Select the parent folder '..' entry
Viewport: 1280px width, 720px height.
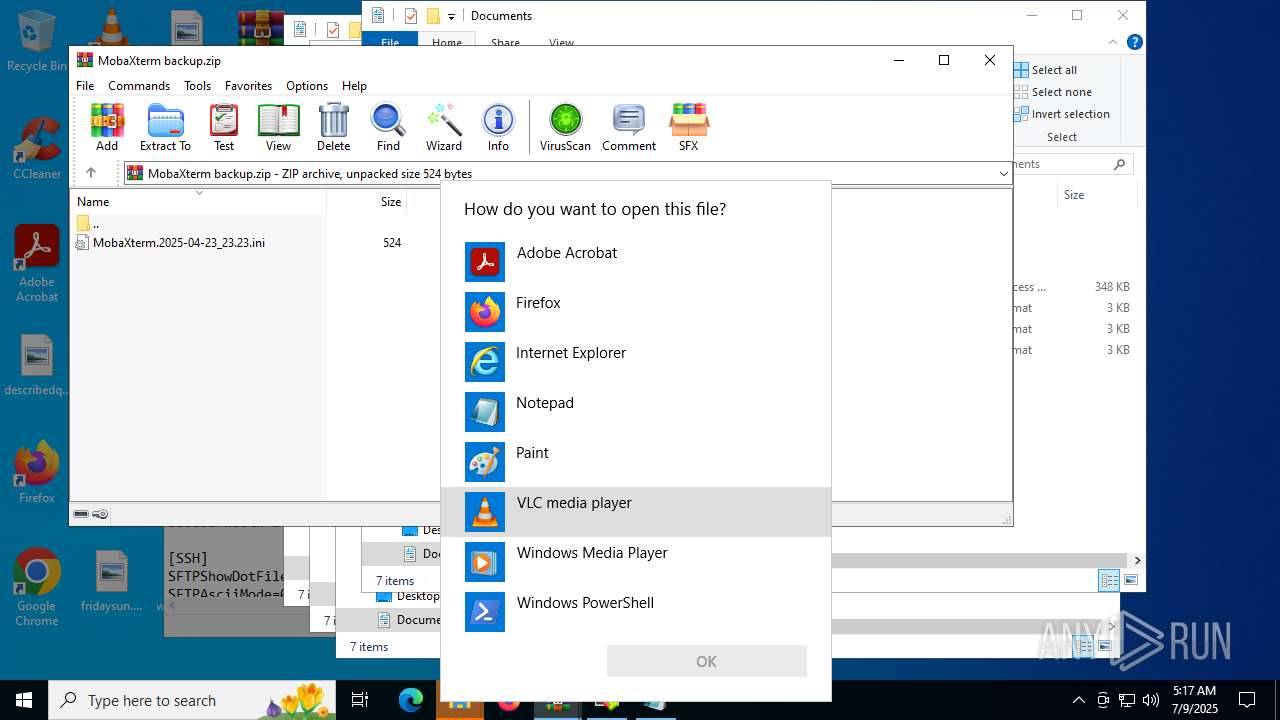[88, 224]
